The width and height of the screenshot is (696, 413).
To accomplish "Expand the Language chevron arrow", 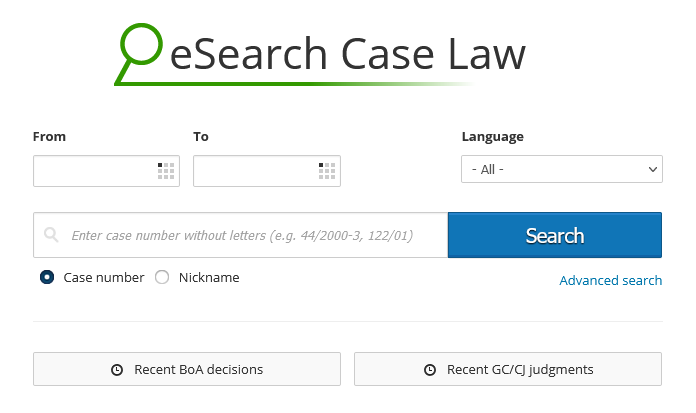I will (652, 169).
